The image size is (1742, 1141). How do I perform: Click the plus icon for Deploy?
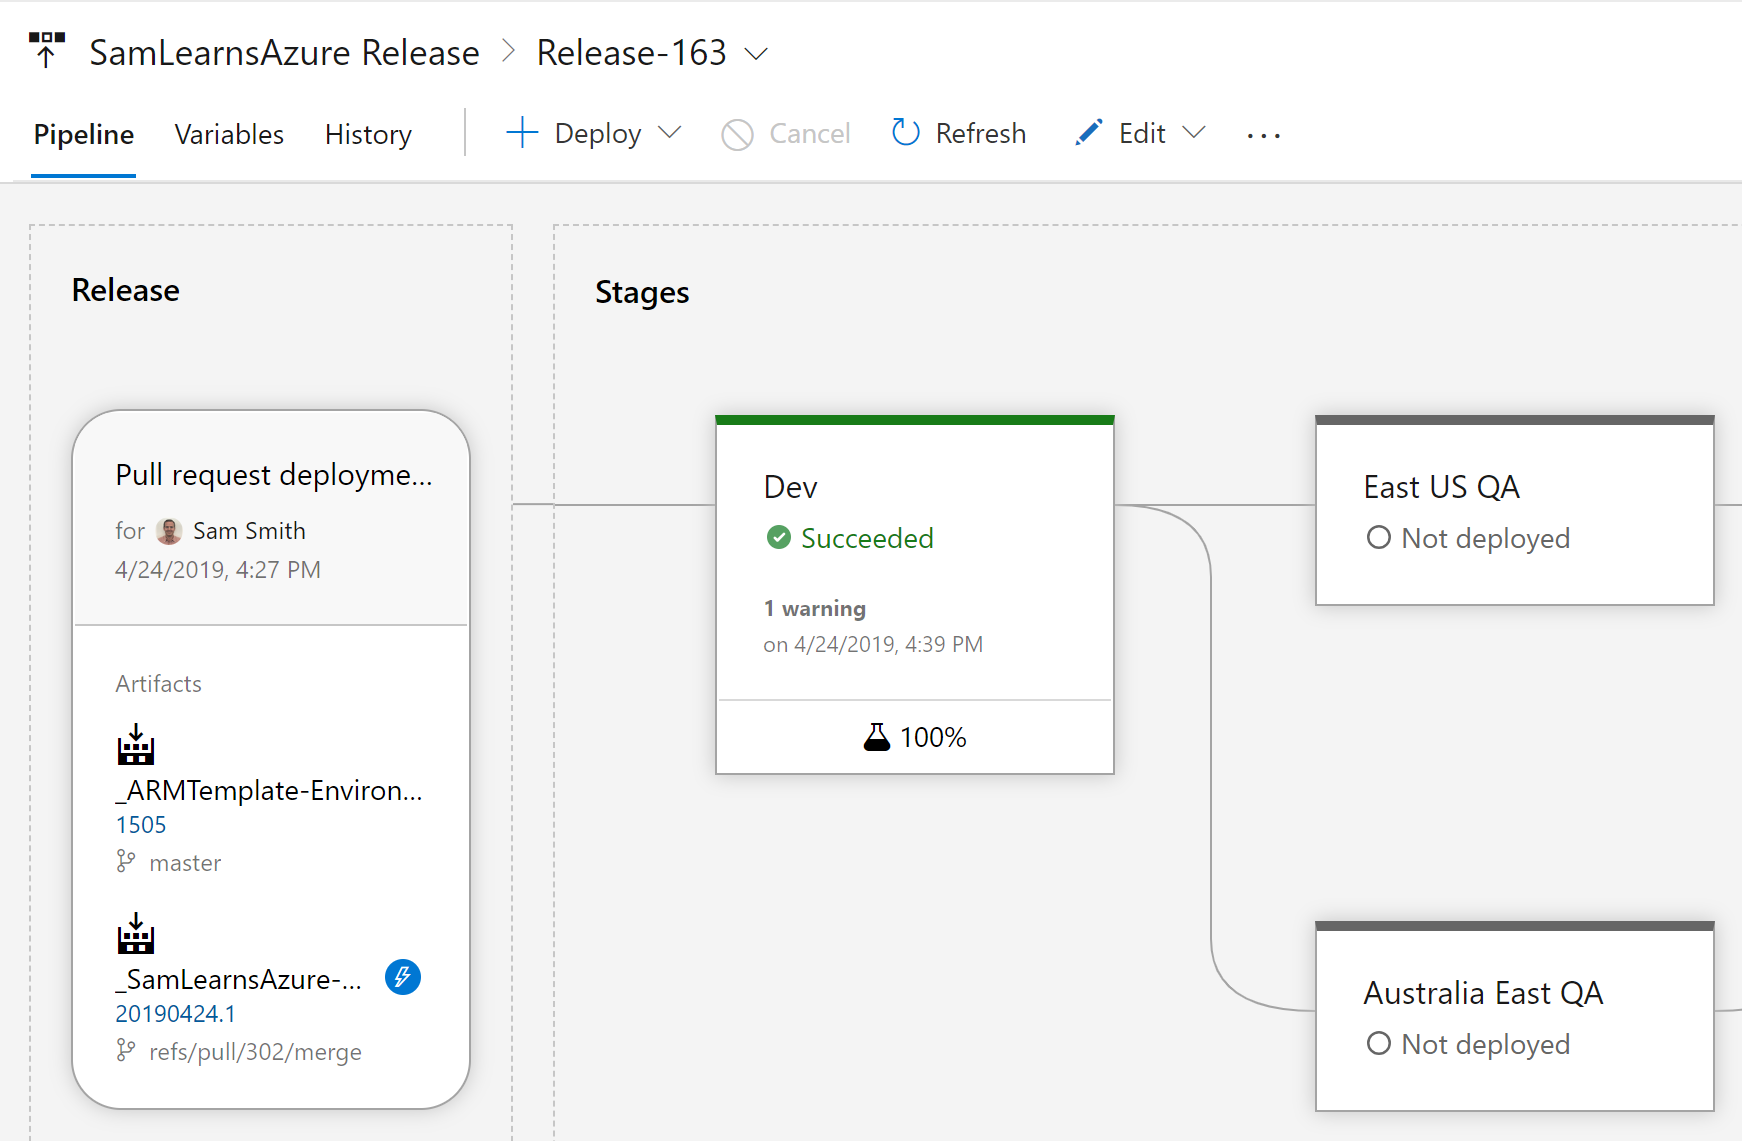tap(522, 133)
